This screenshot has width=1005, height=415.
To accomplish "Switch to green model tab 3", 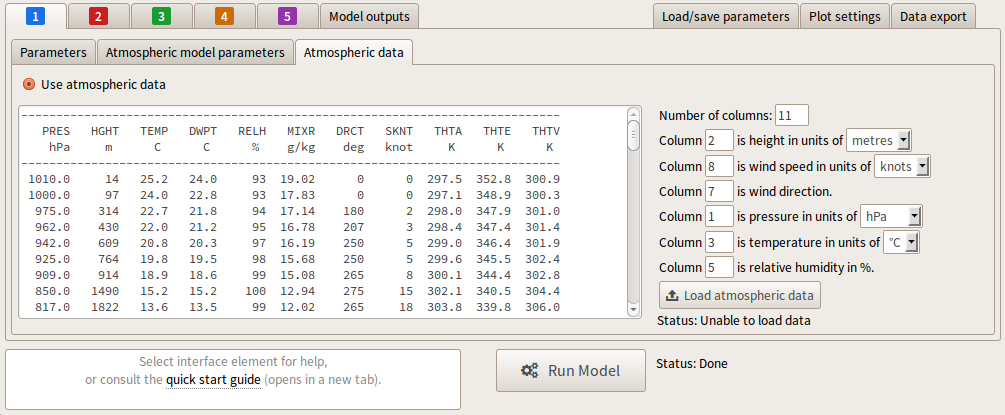I will pyautogui.click(x=161, y=16).
